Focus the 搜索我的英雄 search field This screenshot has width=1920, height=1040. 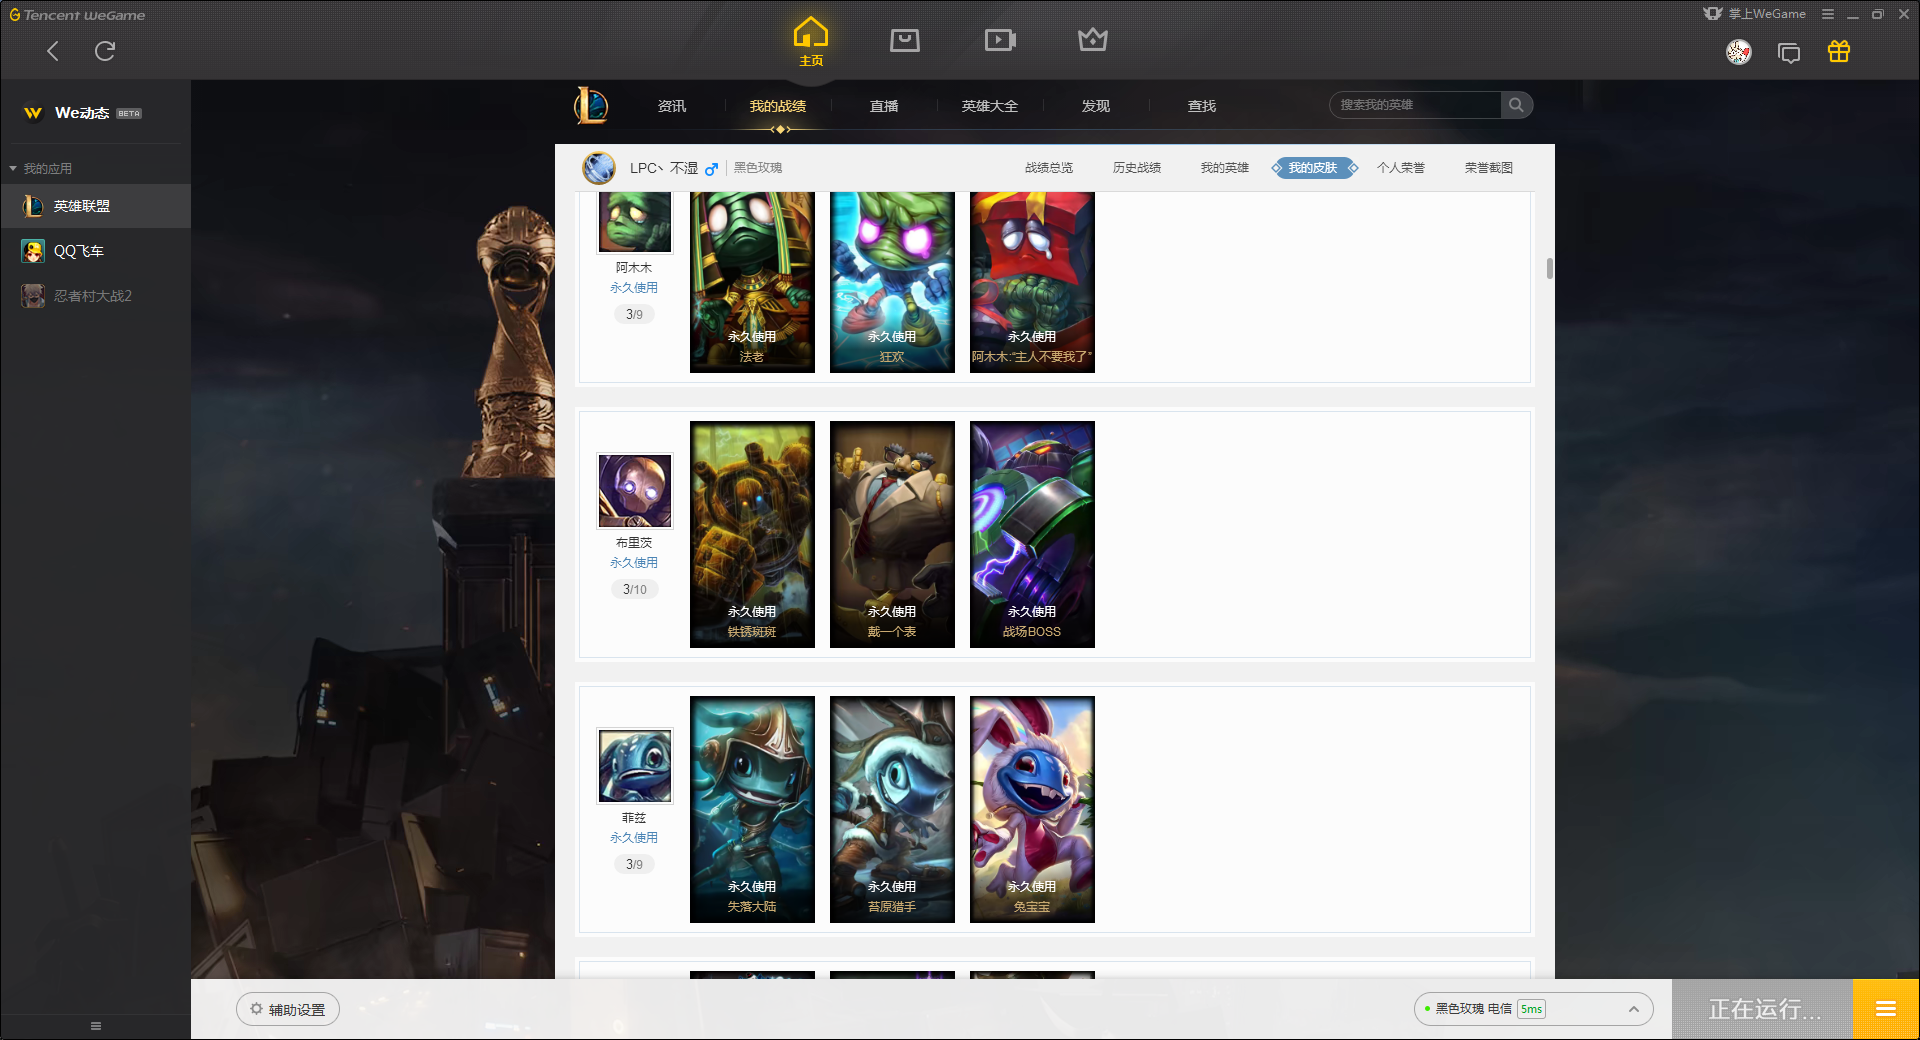coord(1415,105)
